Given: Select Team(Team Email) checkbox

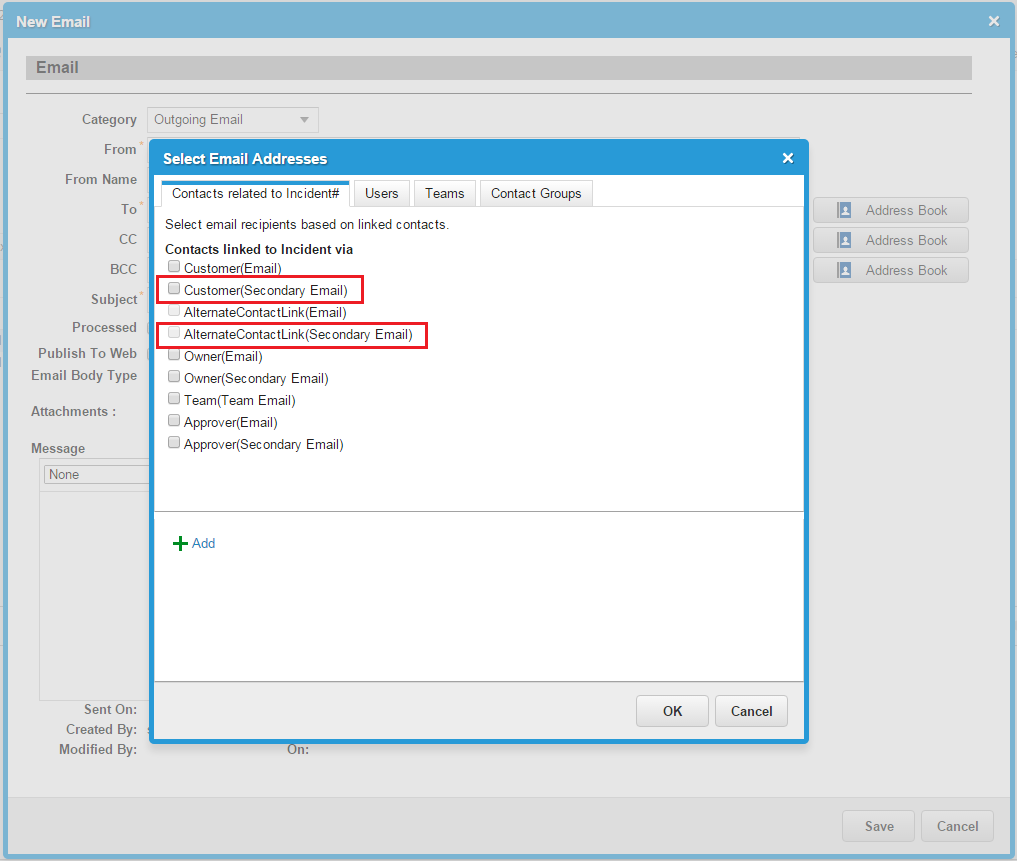Looking at the screenshot, I should (x=174, y=399).
